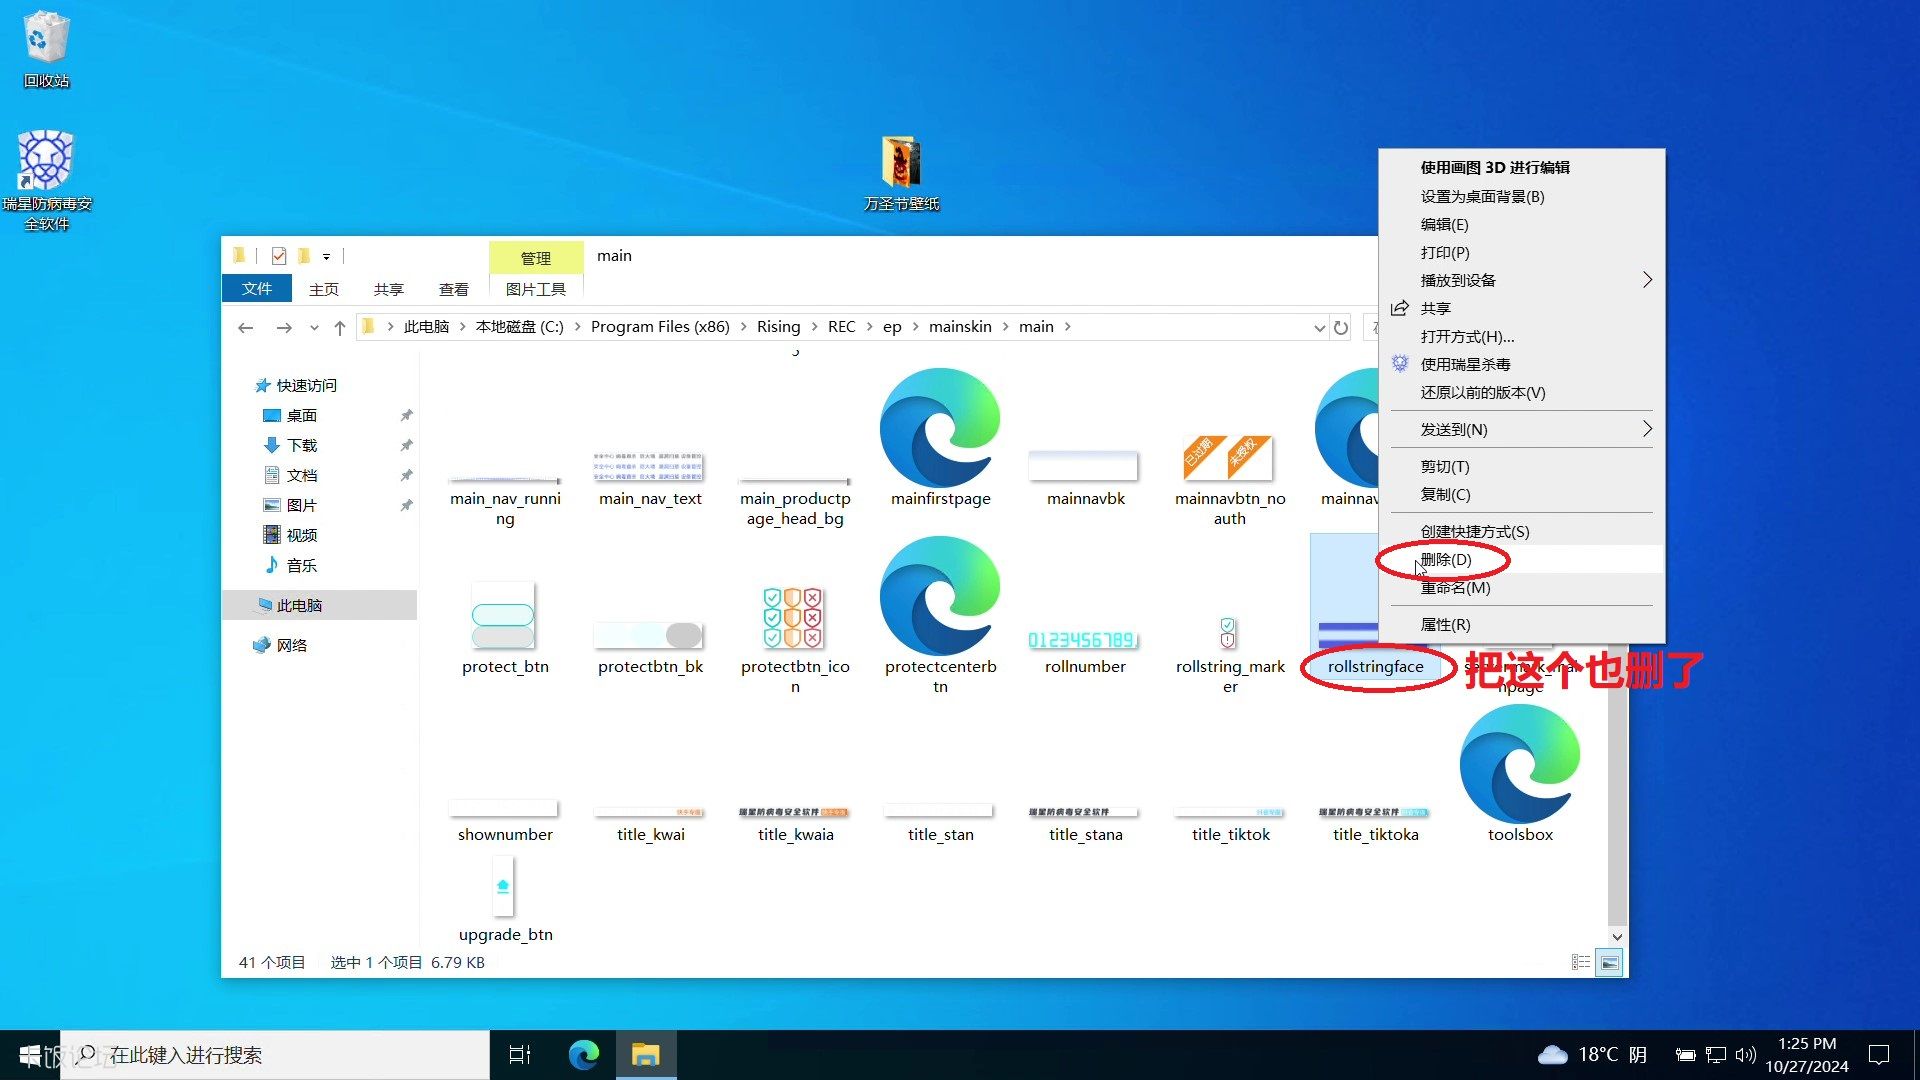Open the notification center icon
The image size is (1920, 1080).
[x=1879, y=1054]
